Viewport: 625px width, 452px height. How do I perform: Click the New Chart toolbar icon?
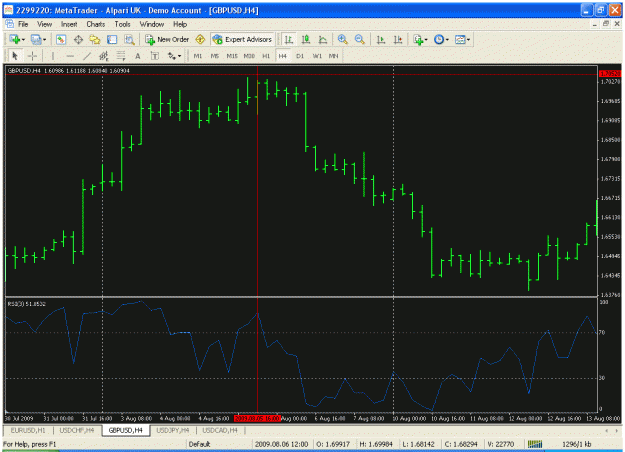click(15, 39)
